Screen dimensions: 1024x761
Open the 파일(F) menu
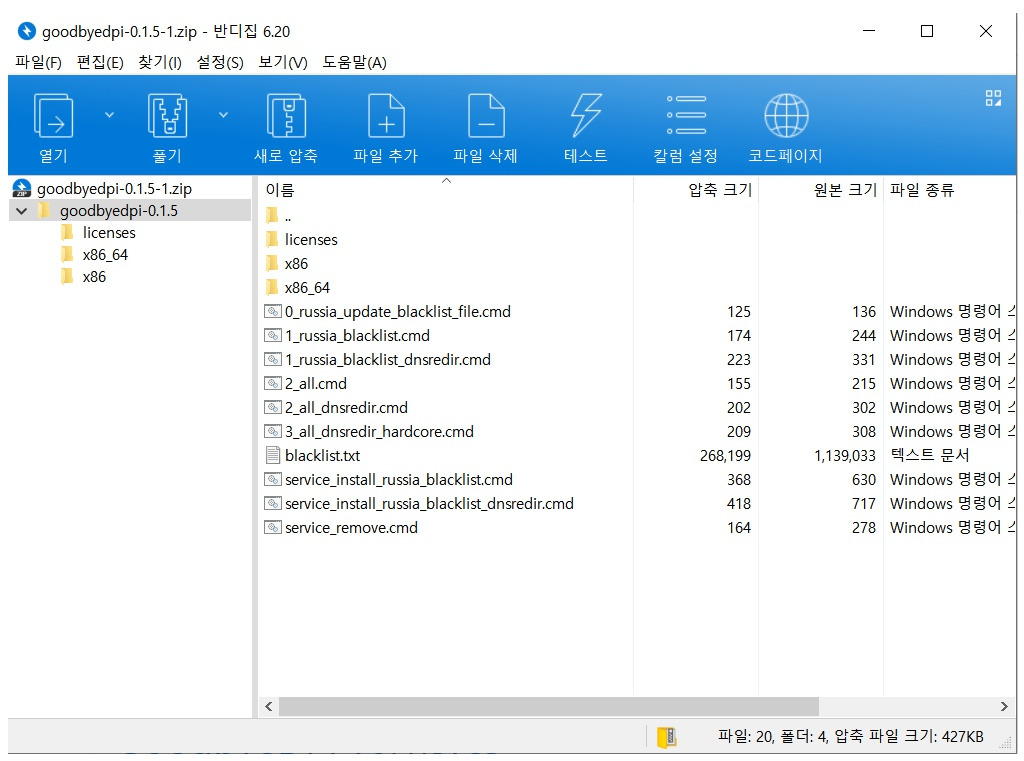click(38, 62)
